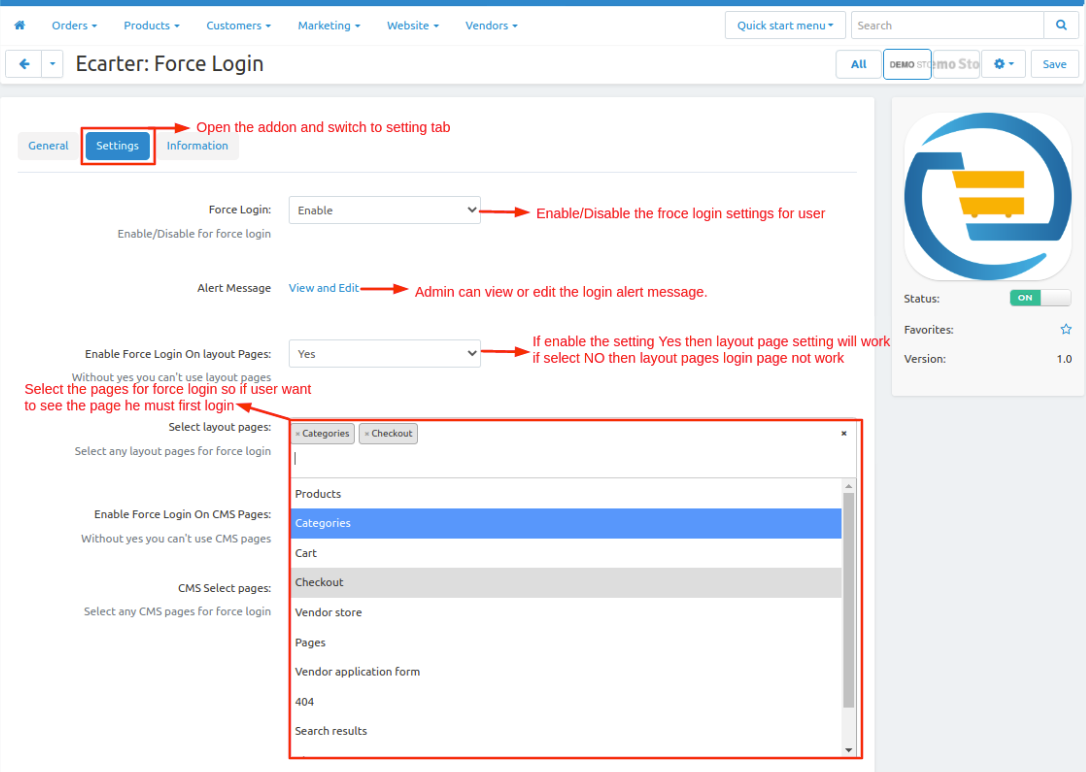Image resolution: width=1086 pixels, height=772 pixels.
Task: Click the Ecarter addon logo
Action: (x=988, y=197)
